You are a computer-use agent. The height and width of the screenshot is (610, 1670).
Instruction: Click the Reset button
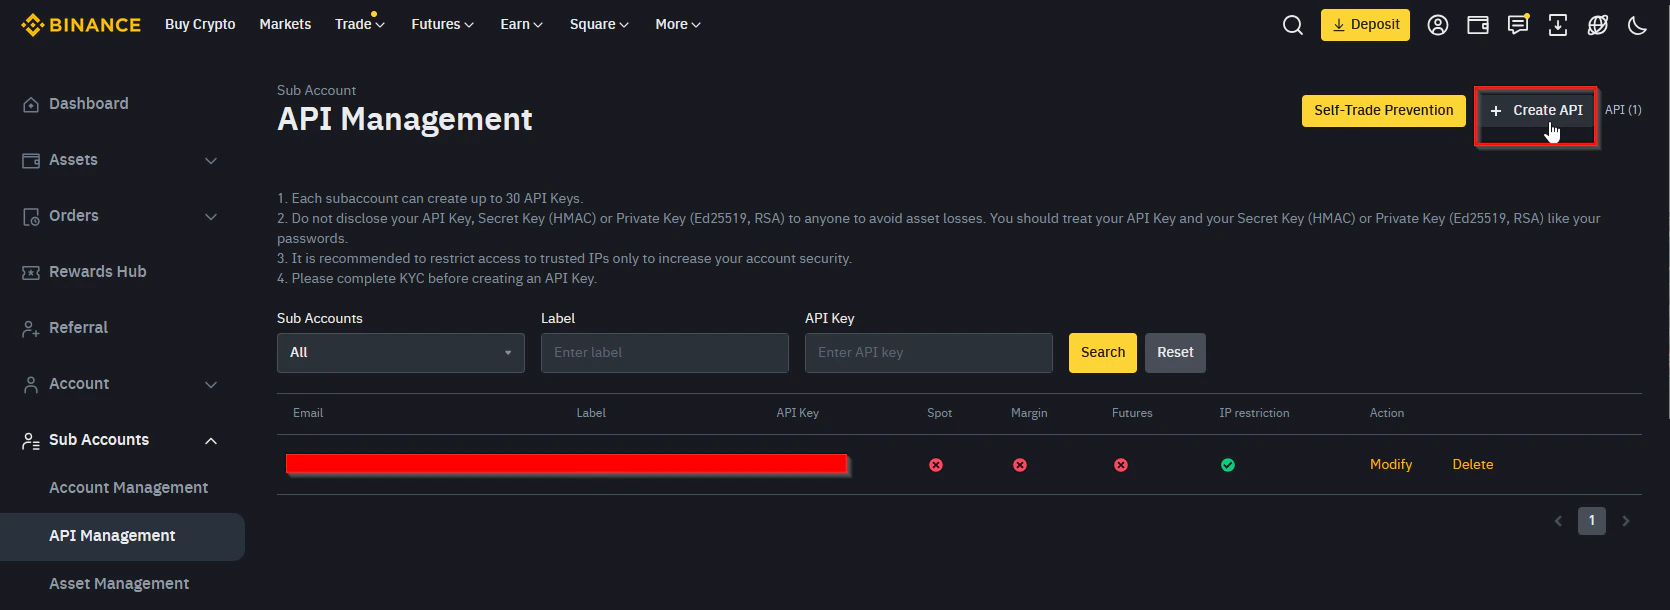tap(1175, 353)
